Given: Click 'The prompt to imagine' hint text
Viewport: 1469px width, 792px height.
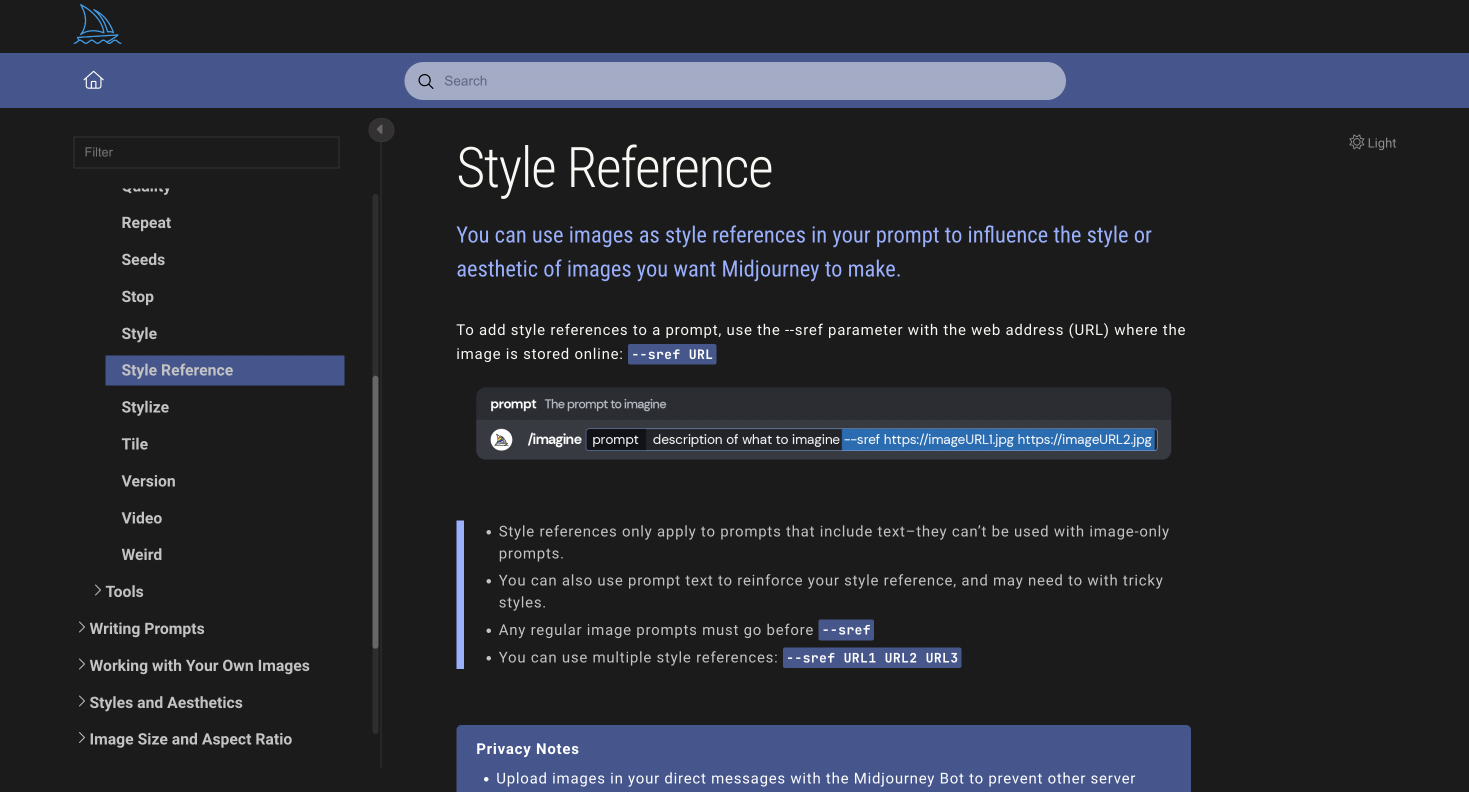Looking at the screenshot, I should click(x=605, y=404).
